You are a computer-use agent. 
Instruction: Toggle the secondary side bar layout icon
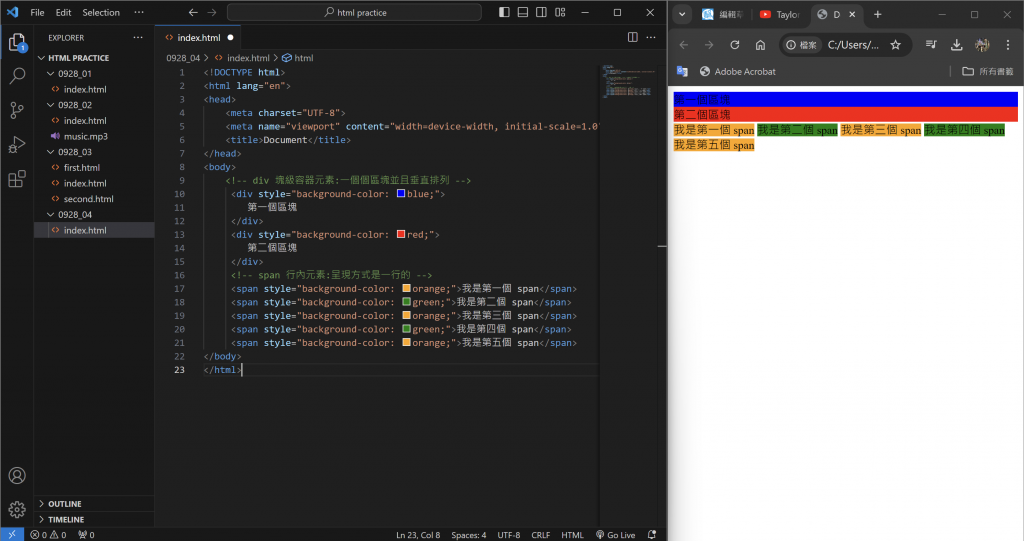click(x=541, y=12)
